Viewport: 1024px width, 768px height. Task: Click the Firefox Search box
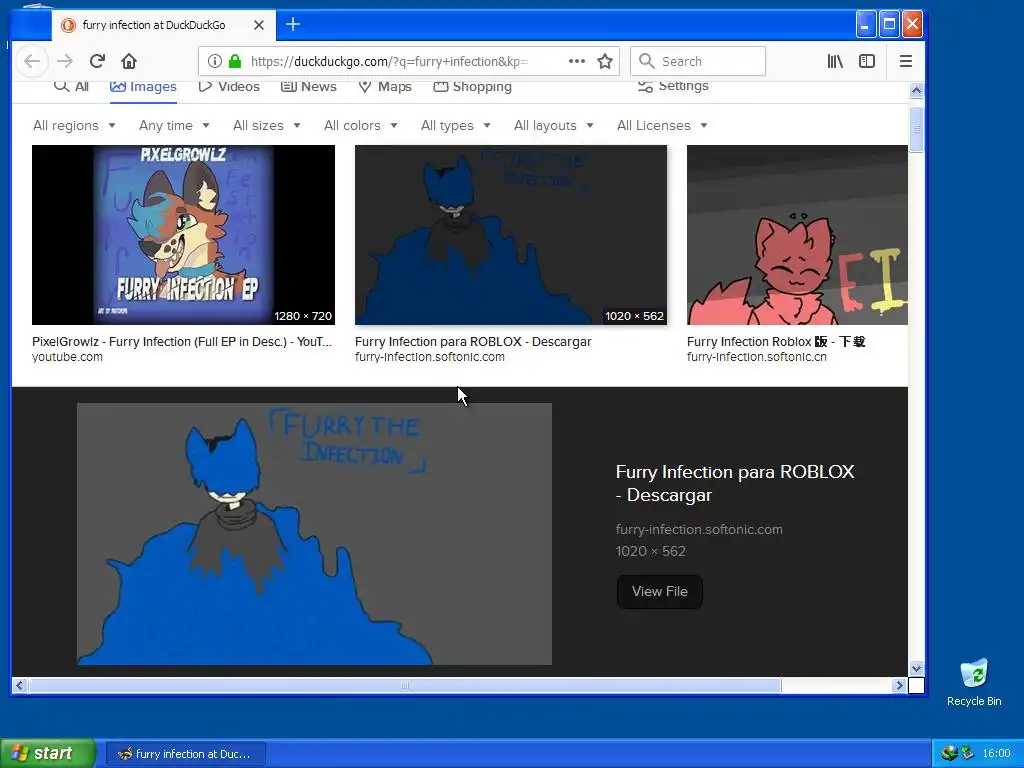697,61
